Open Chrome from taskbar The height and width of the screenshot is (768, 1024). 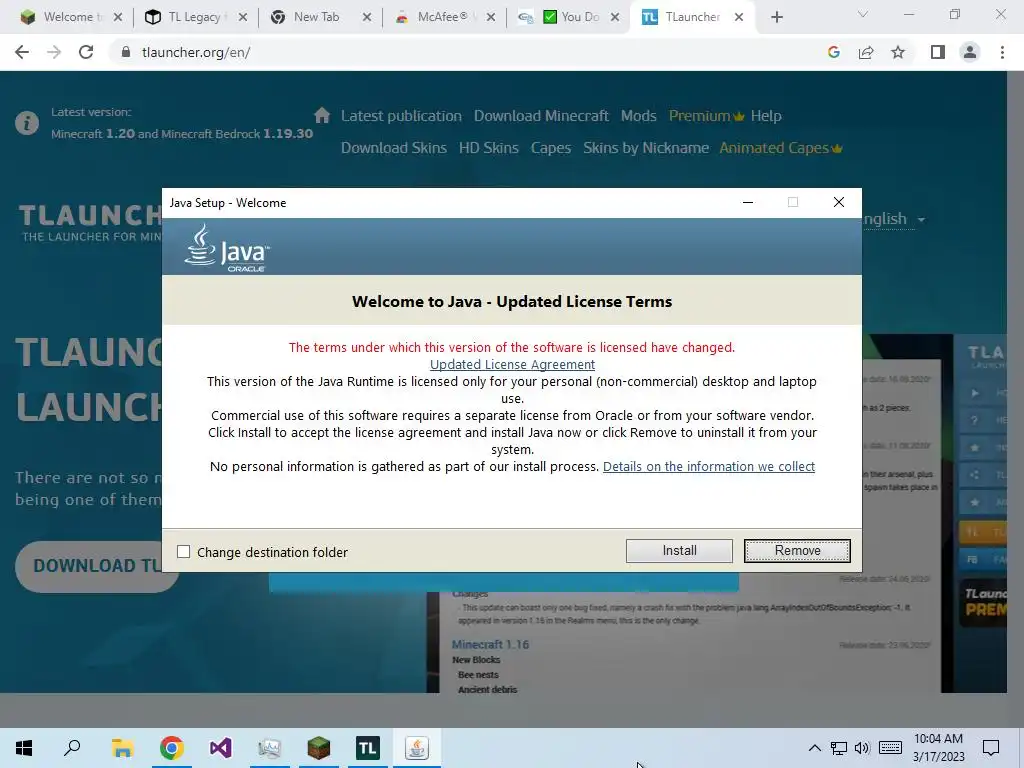click(x=171, y=748)
